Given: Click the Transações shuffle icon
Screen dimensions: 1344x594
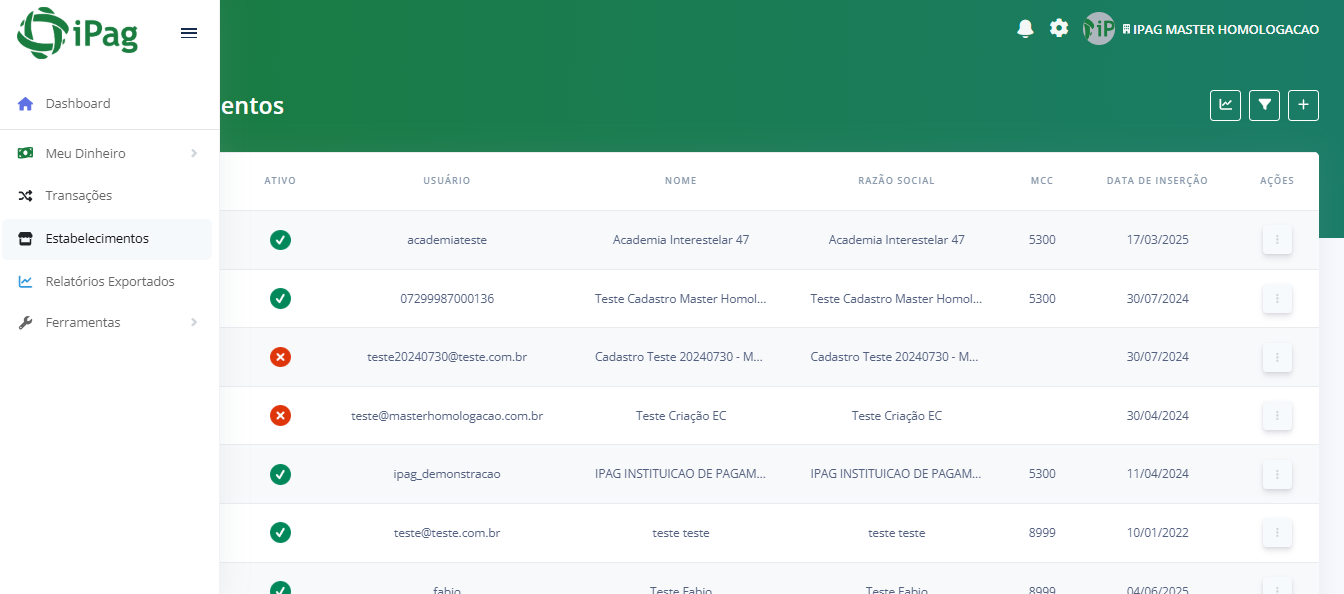Looking at the screenshot, I should (x=26, y=195).
